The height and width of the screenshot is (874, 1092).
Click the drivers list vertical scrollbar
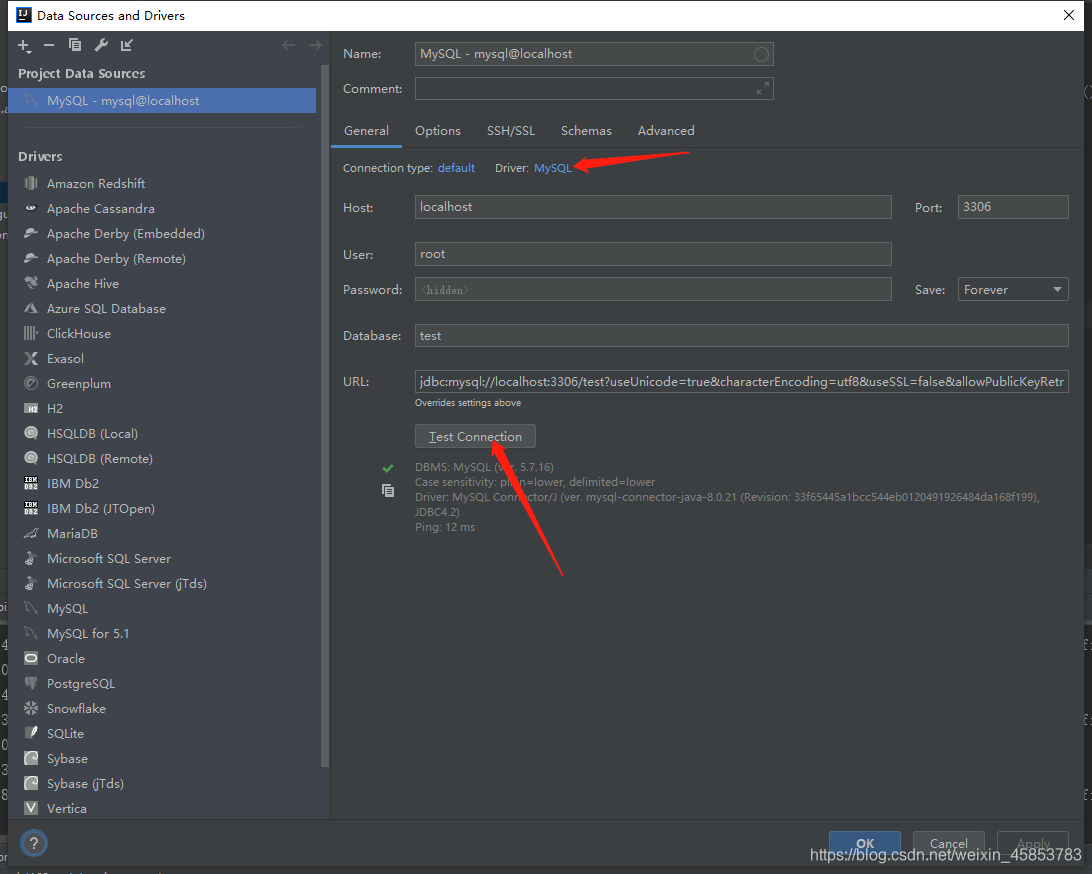(x=324, y=416)
